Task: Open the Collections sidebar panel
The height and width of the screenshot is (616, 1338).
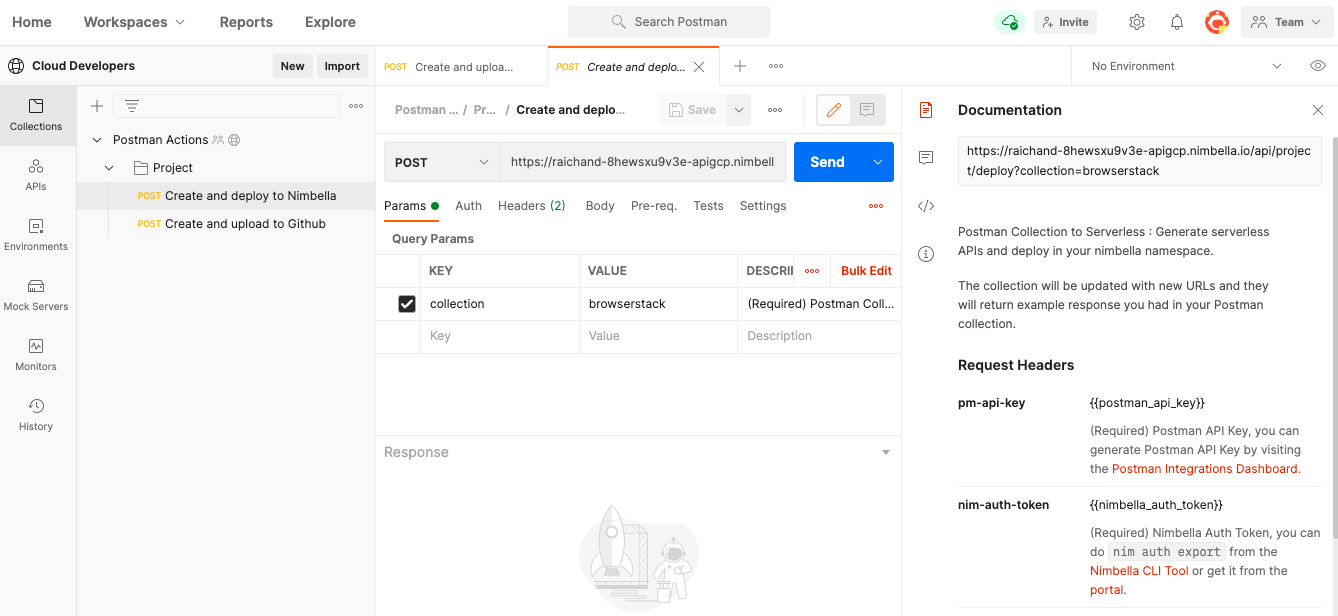Action: coord(36,115)
